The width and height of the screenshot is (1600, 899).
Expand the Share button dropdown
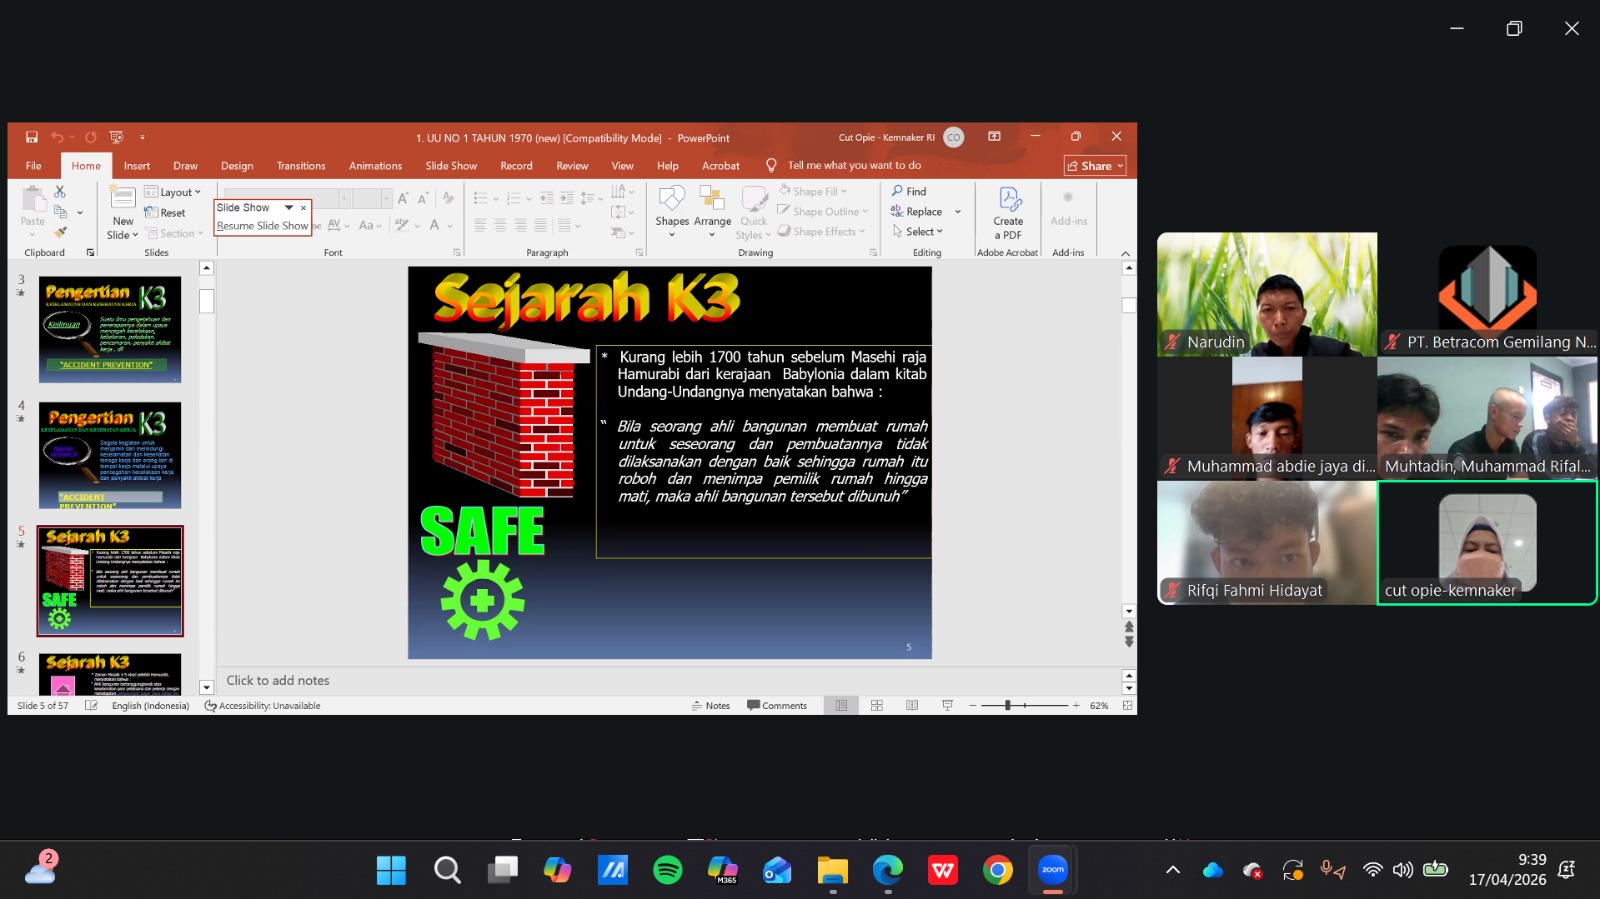(x=1121, y=166)
